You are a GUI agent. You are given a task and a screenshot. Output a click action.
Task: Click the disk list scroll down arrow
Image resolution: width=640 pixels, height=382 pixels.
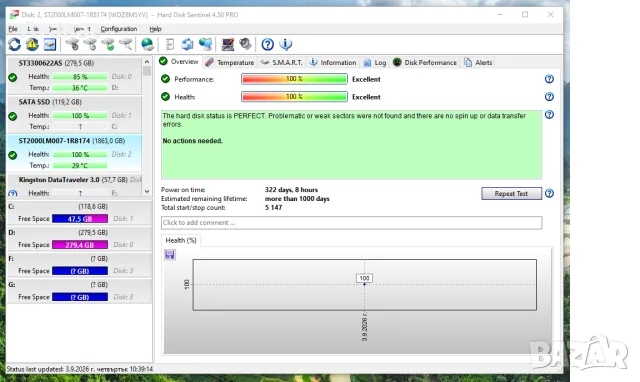coord(147,191)
